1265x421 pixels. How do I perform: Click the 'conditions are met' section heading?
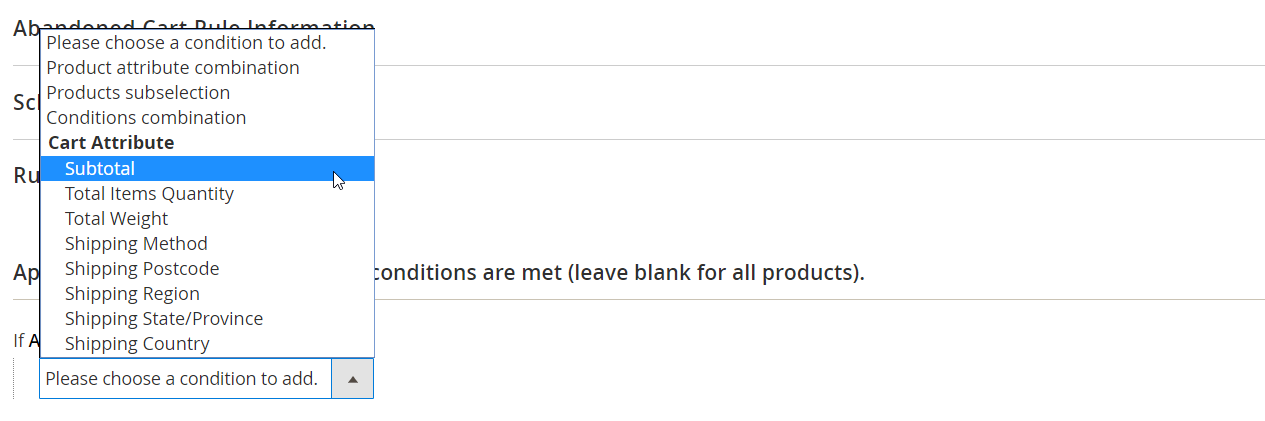tap(617, 272)
